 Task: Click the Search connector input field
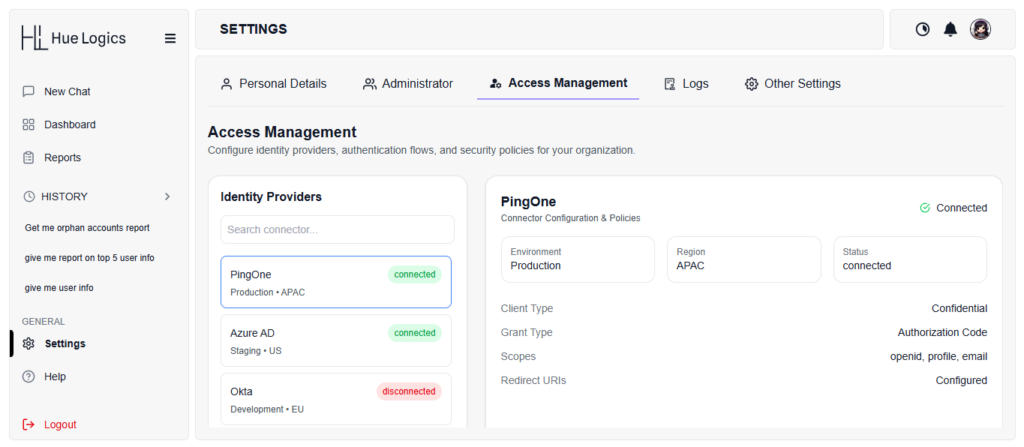click(x=337, y=230)
